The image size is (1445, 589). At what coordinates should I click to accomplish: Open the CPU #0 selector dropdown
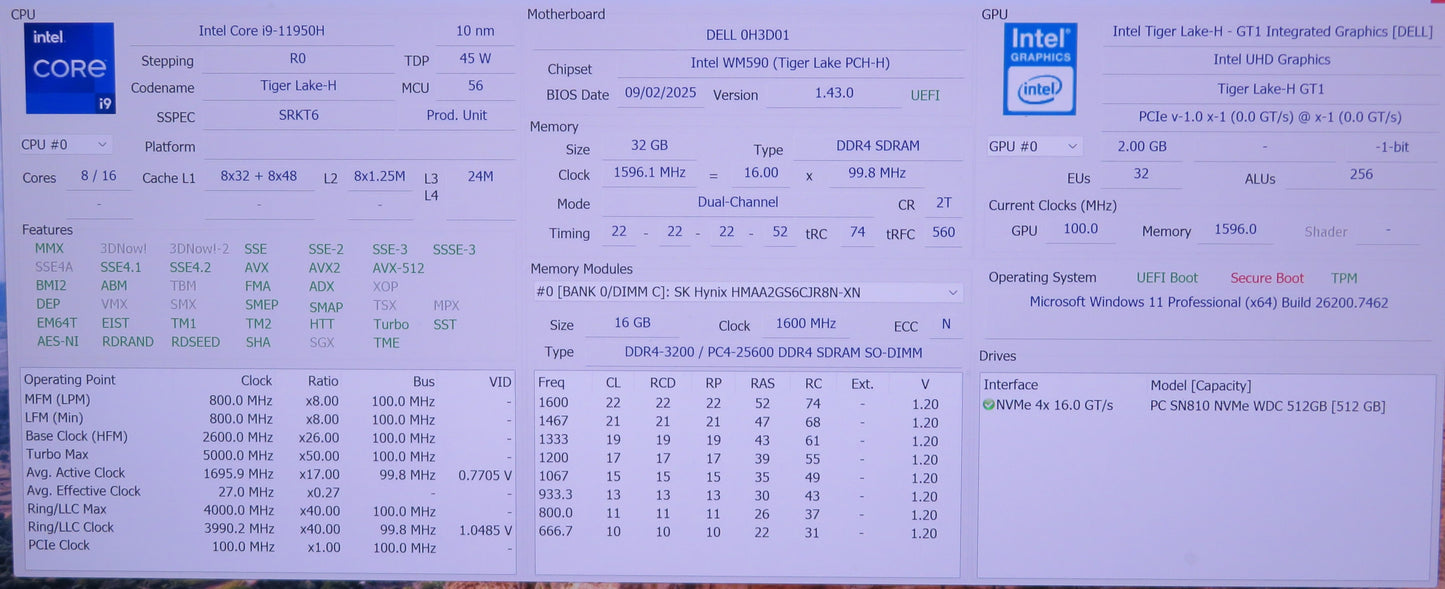[64, 144]
